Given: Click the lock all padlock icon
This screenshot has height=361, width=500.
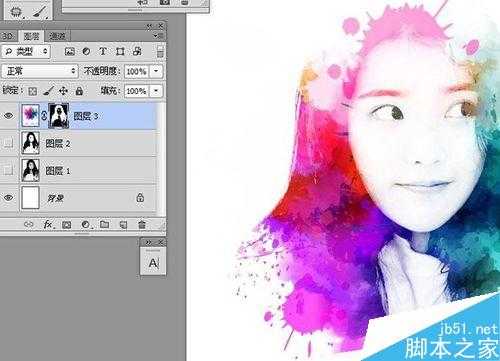Looking at the screenshot, I should click(x=79, y=91).
